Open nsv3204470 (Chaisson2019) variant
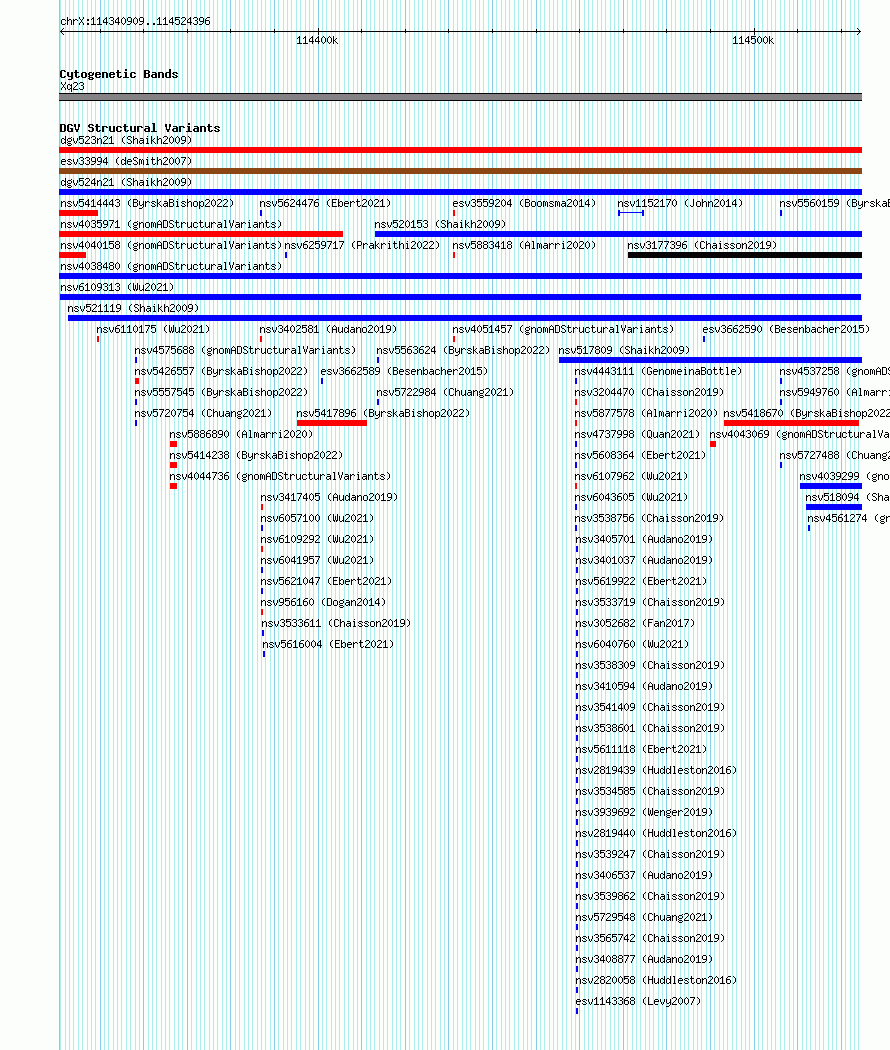Image resolution: width=890 pixels, height=1050 pixels. [x=650, y=392]
